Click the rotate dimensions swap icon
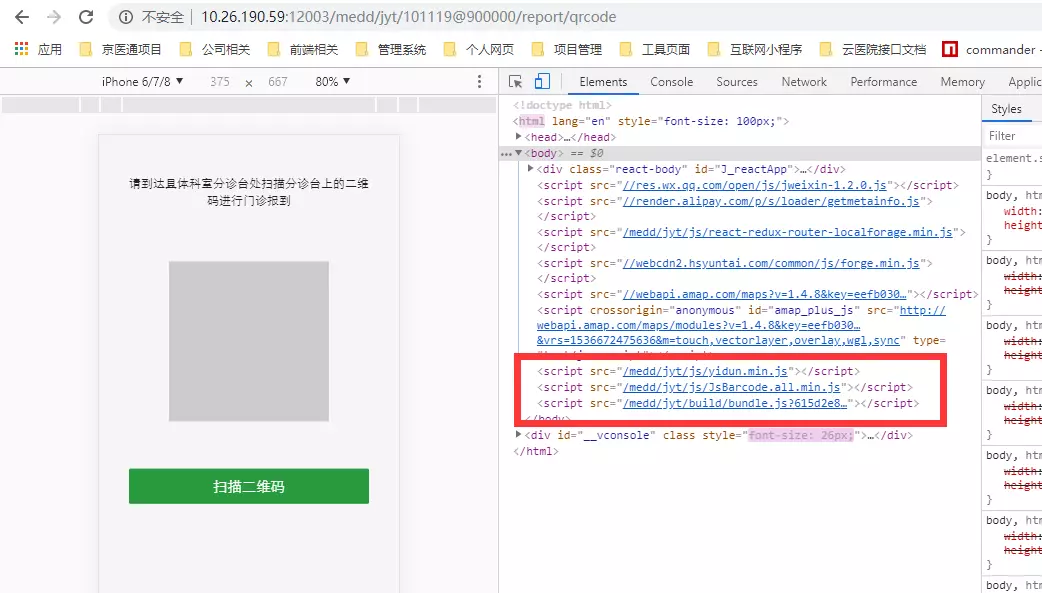 [x=249, y=83]
